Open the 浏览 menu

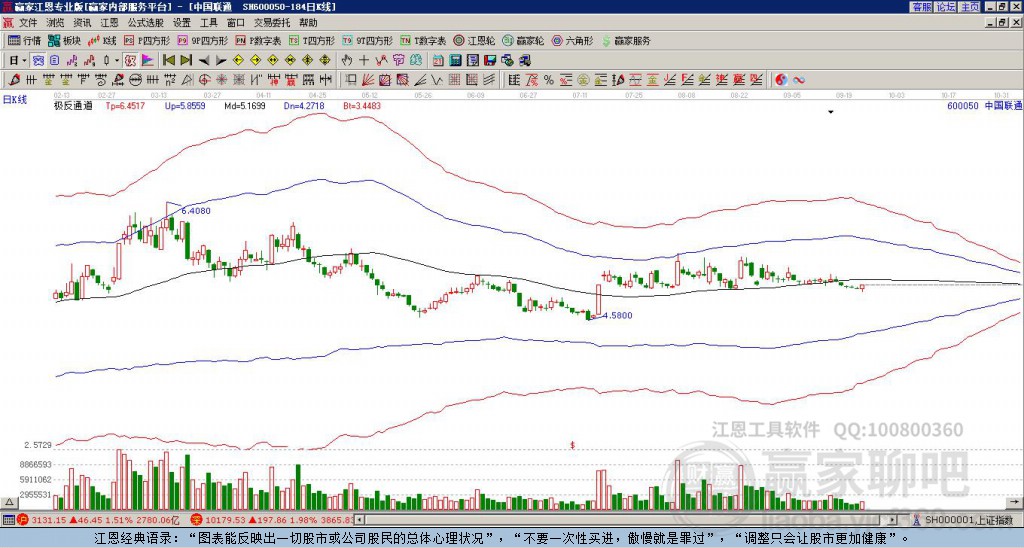pyautogui.click(x=56, y=23)
